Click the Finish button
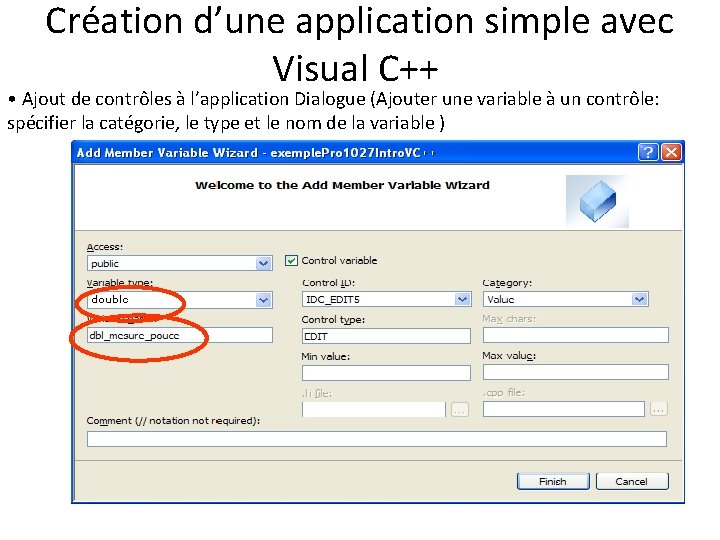The width and height of the screenshot is (720, 540). 553,481
